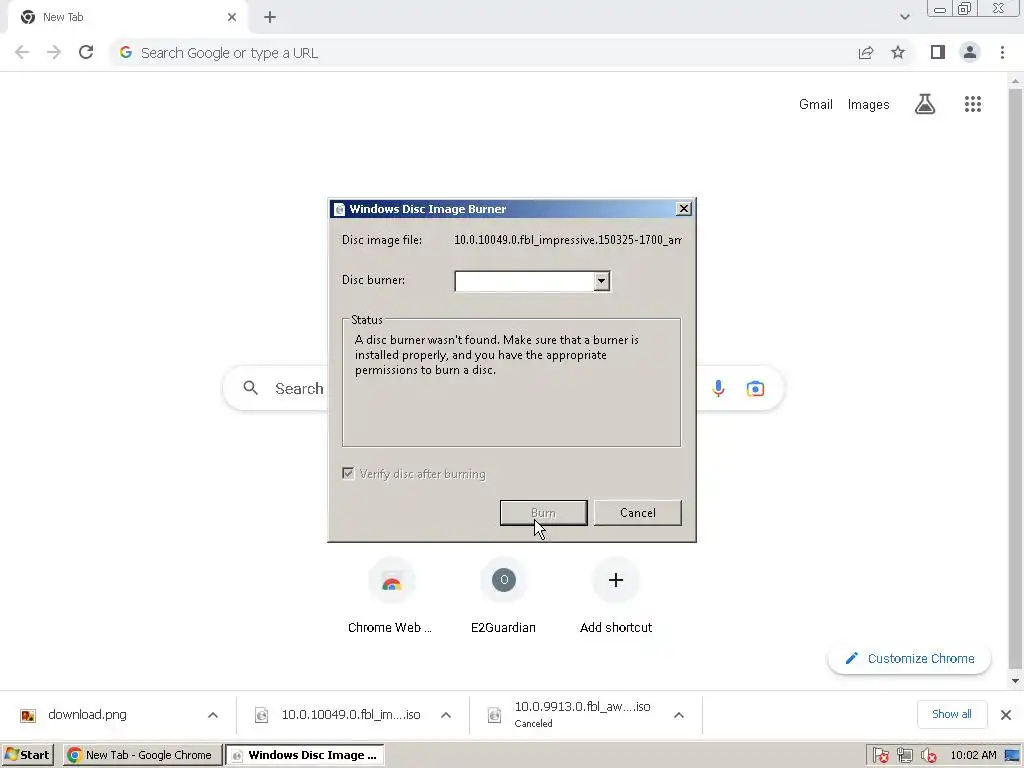
Task: Close the downloads bar
Action: coord(1006,714)
